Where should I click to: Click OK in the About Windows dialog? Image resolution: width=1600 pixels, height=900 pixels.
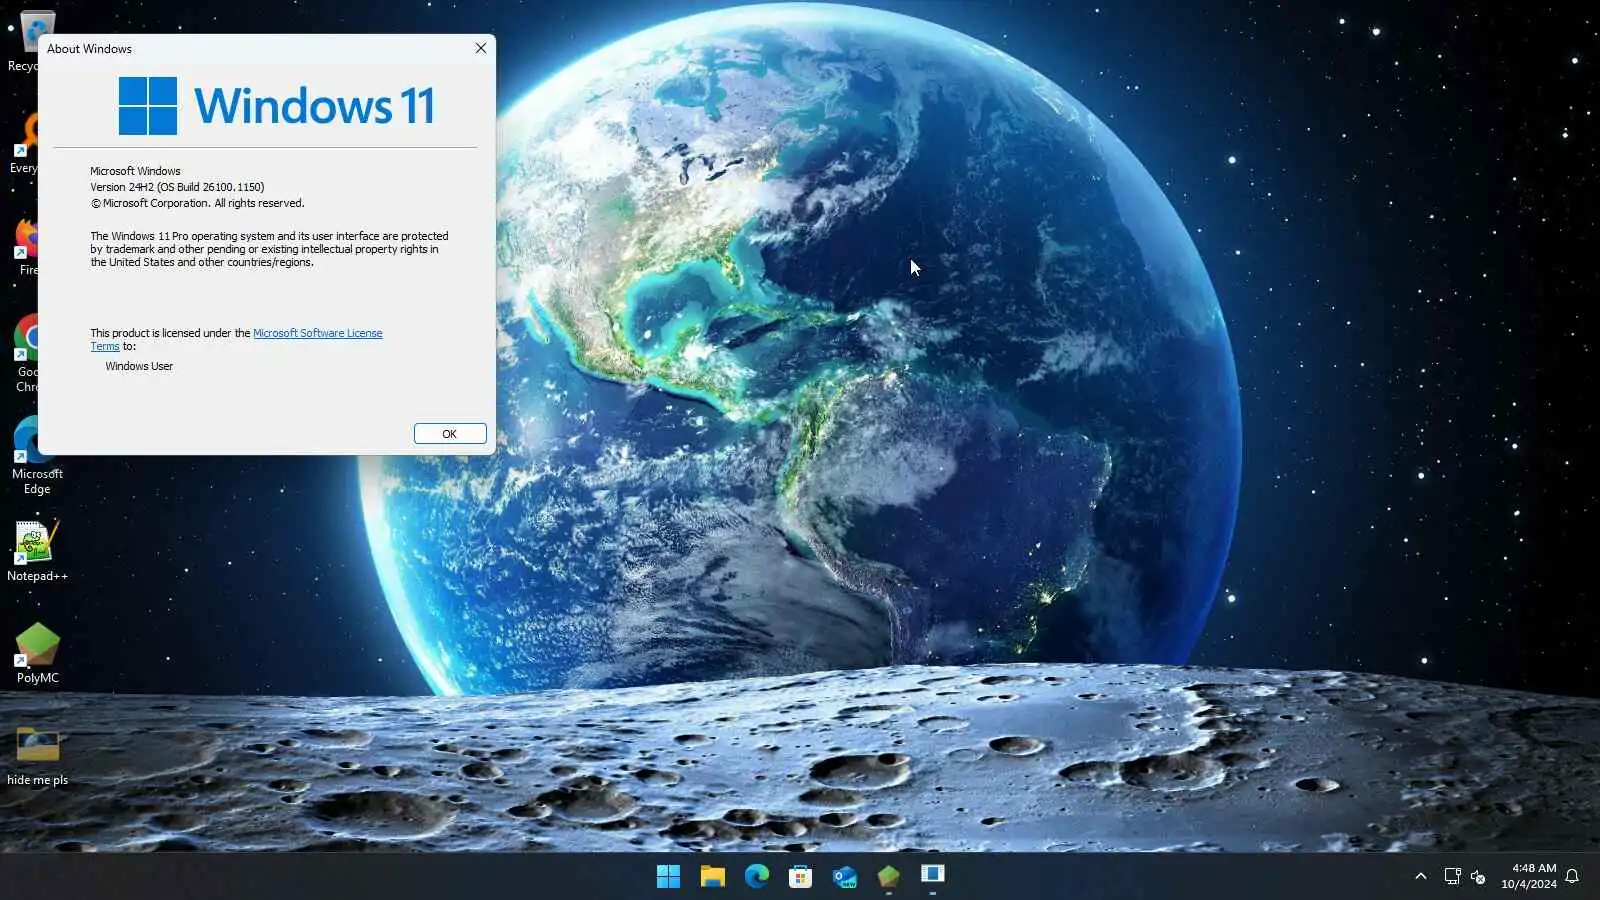click(x=450, y=434)
